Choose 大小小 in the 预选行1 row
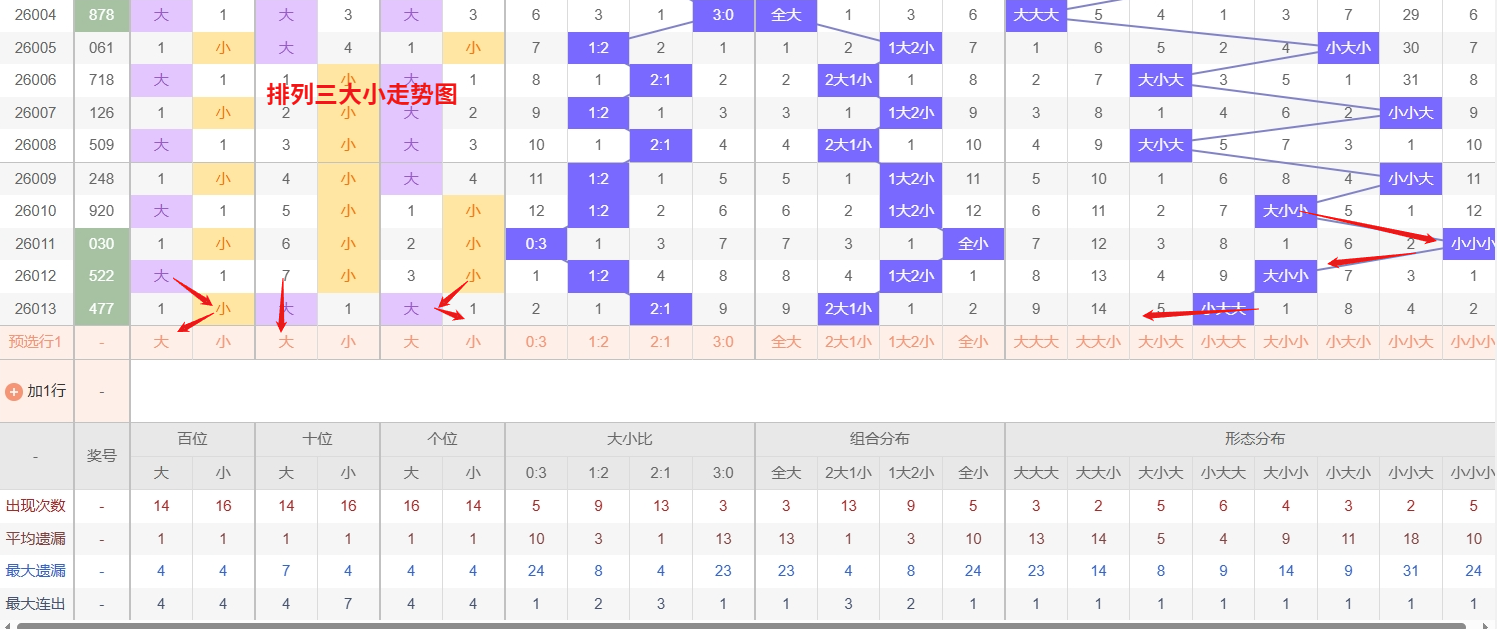1499x629 pixels. 1286,342
